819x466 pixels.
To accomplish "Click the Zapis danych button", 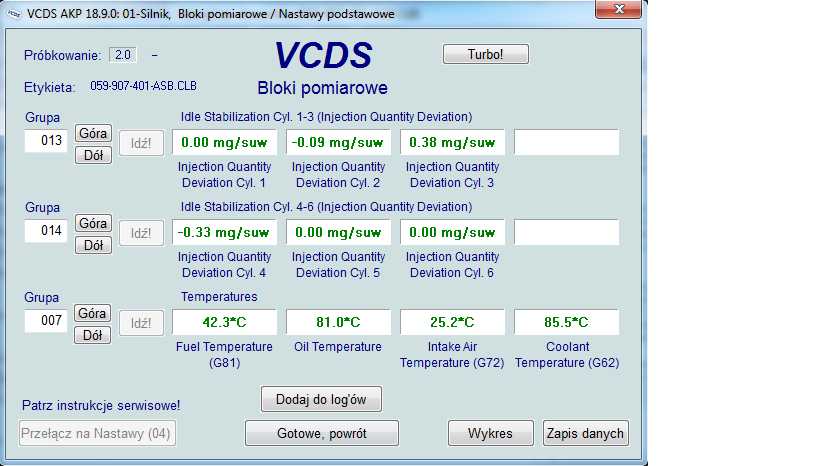I will click(586, 434).
